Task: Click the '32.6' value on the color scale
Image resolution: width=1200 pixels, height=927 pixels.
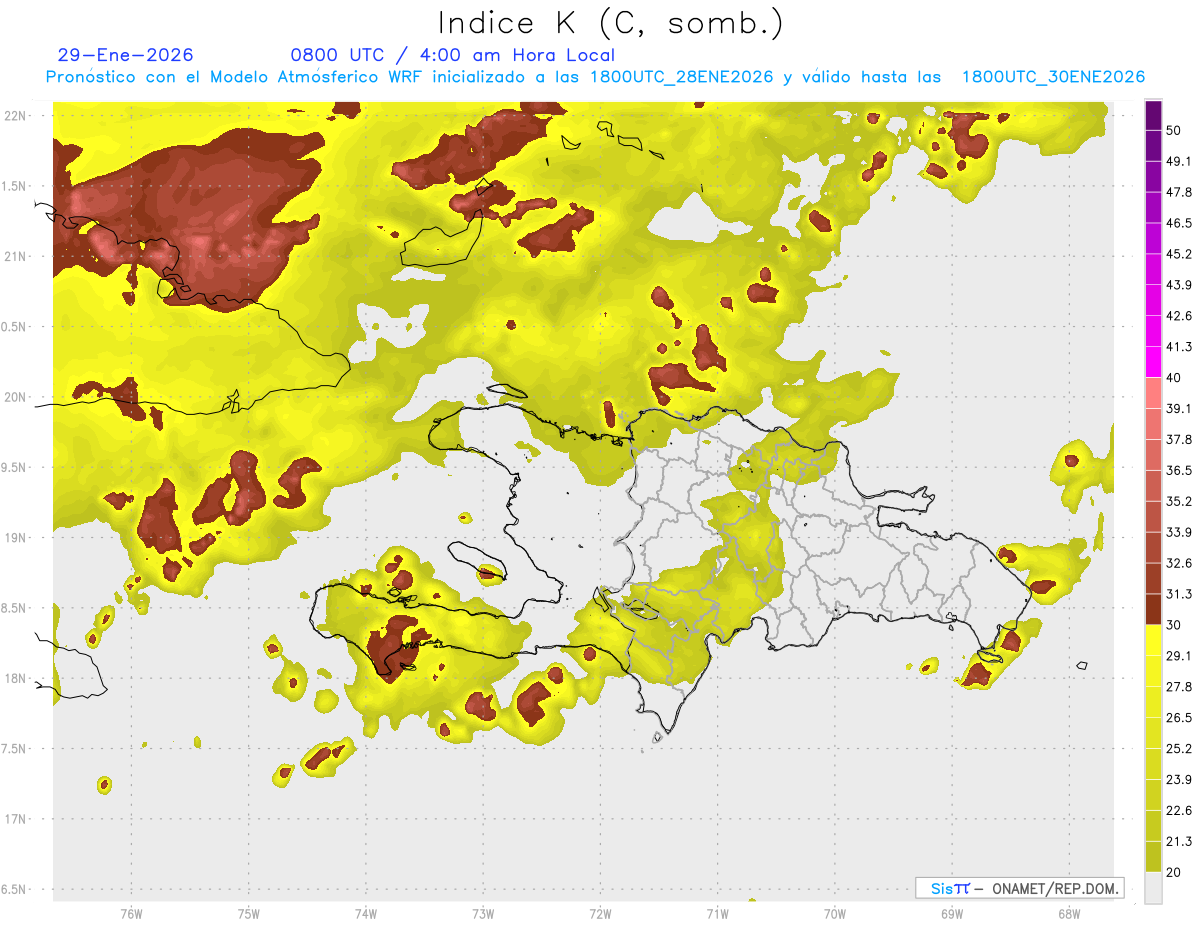Action: point(1179,563)
